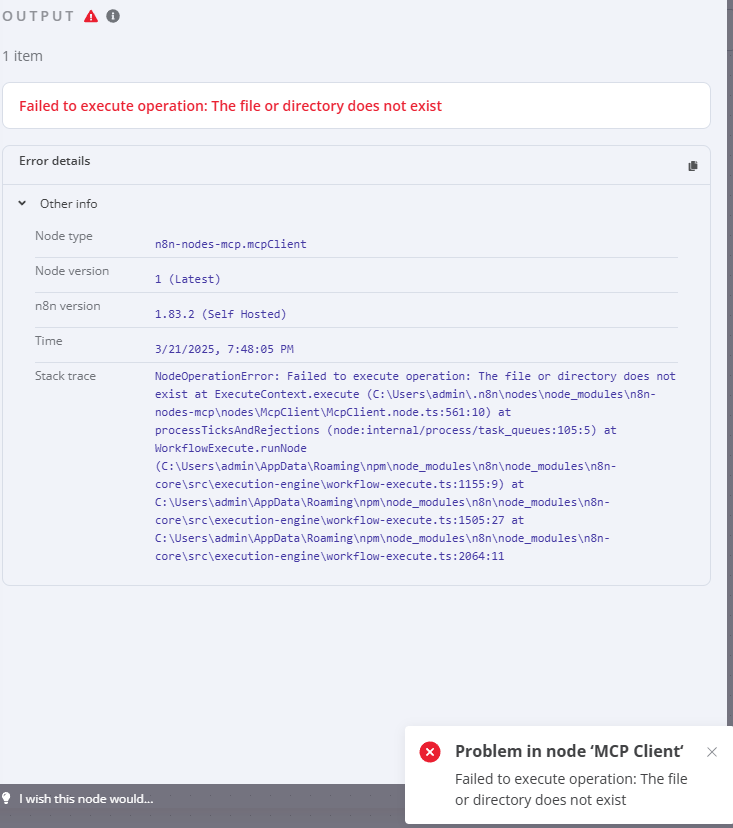Screen dimensions: 733x828
Task: Click the red warning triangle beside OUTPUT
Action: click(x=92, y=16)
